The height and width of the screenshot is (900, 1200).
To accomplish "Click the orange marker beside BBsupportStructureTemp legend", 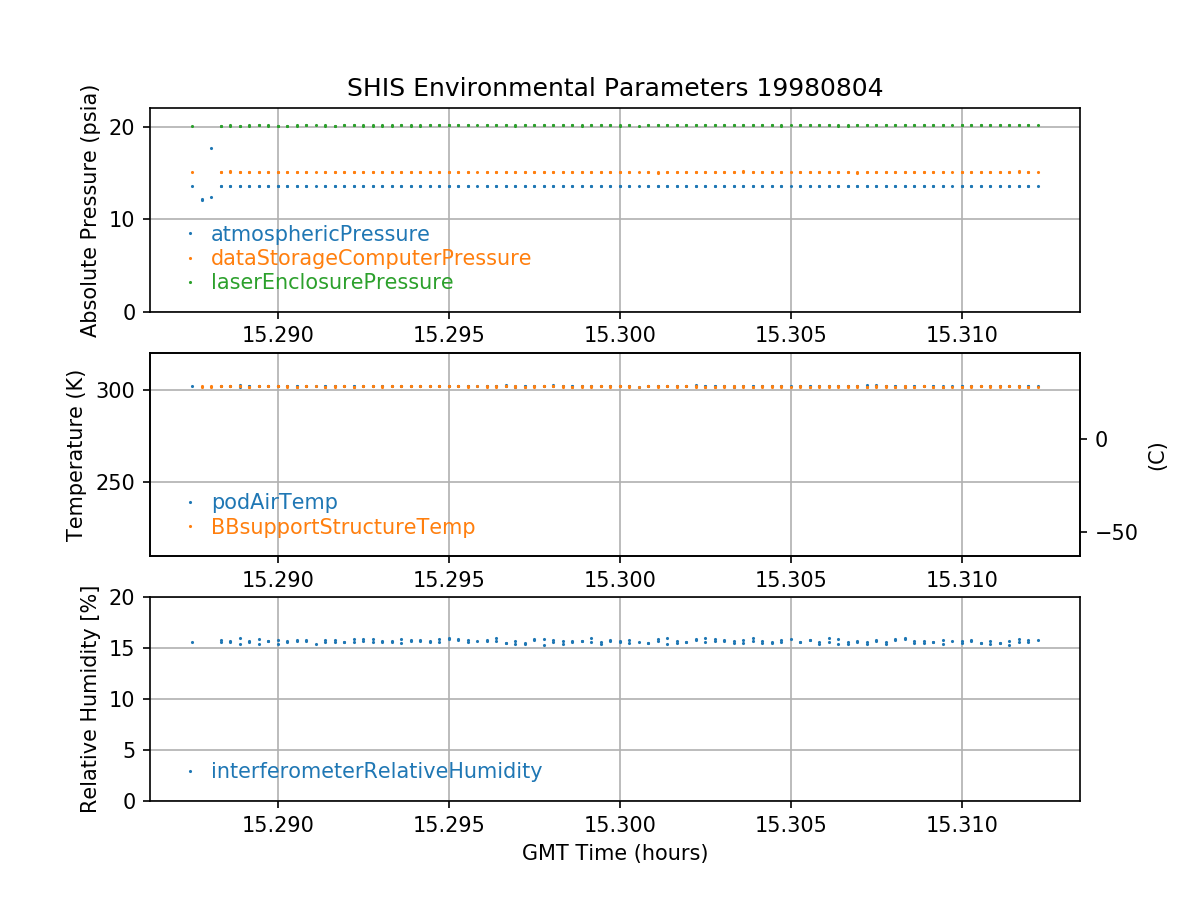I will 190,526.
